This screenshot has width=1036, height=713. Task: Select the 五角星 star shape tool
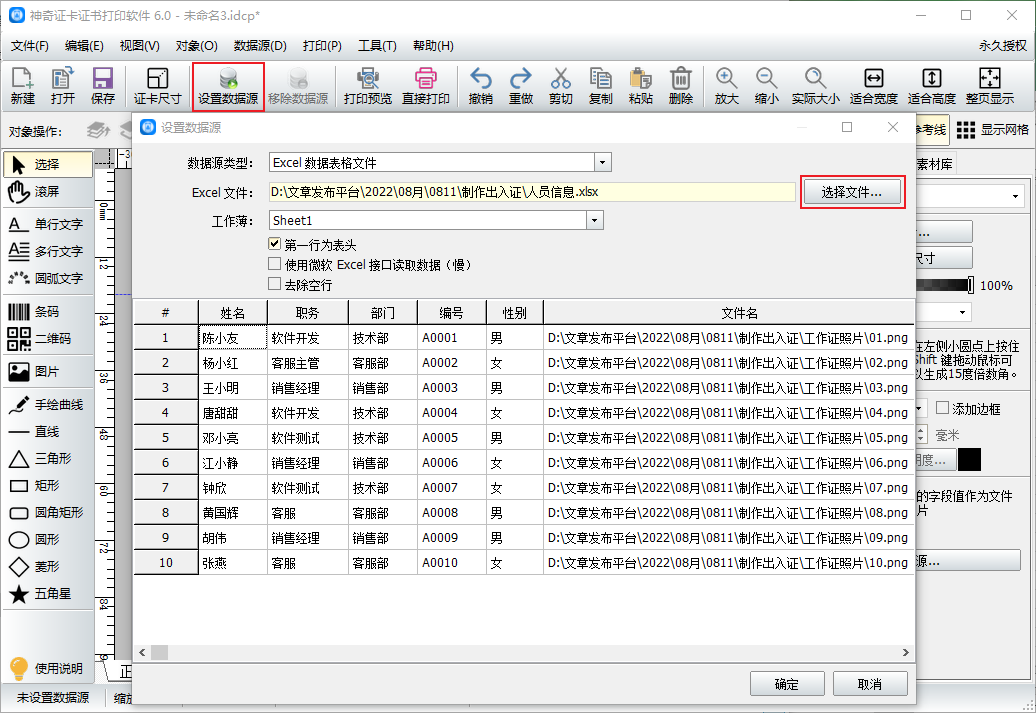coord(47,594)
